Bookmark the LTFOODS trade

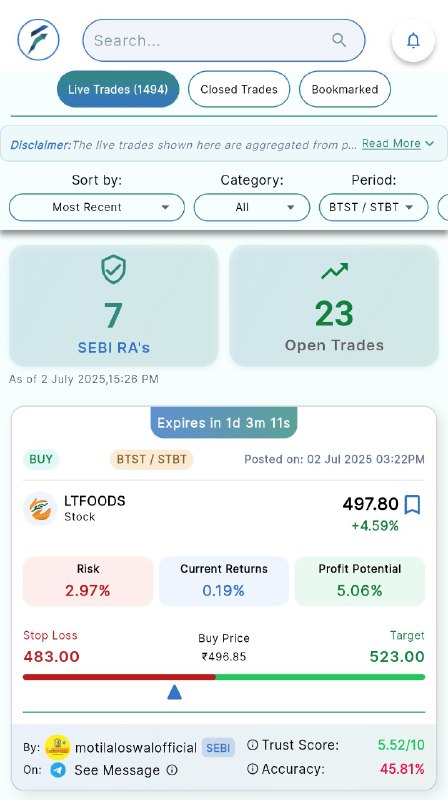coord(412,505)
